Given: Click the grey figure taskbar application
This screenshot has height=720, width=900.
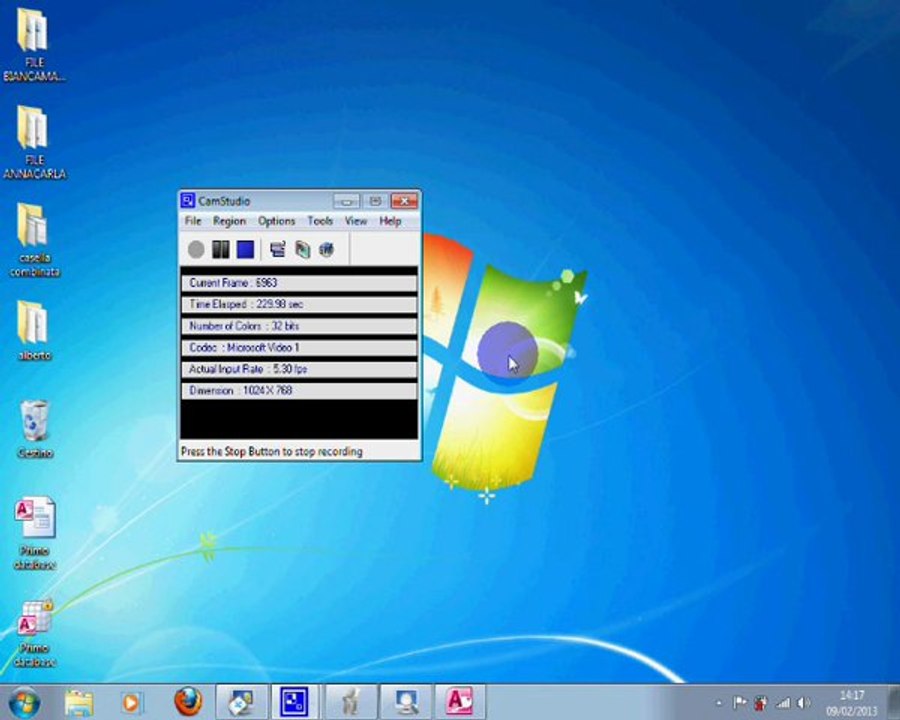Looking at the screenshot, I should (350, 702).
